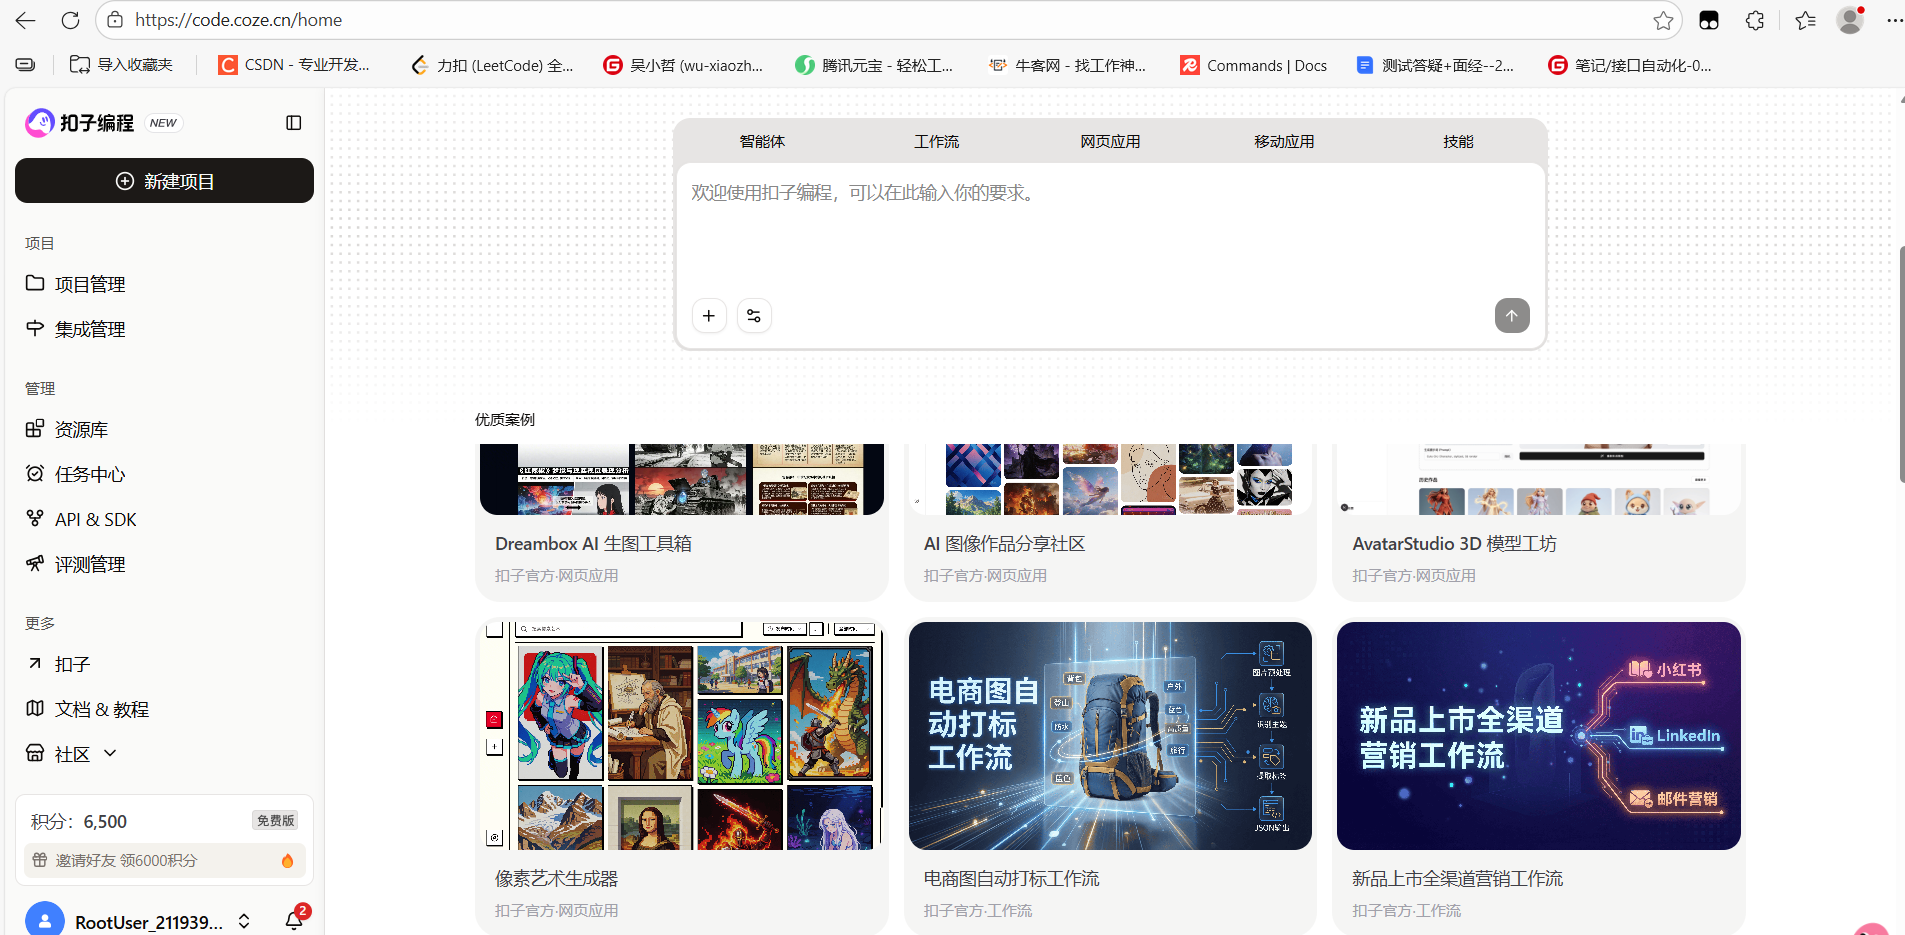The image size is (1905, 935).
Task: Open AI 图像作品分享社区 title
Action: [1004, 544]
